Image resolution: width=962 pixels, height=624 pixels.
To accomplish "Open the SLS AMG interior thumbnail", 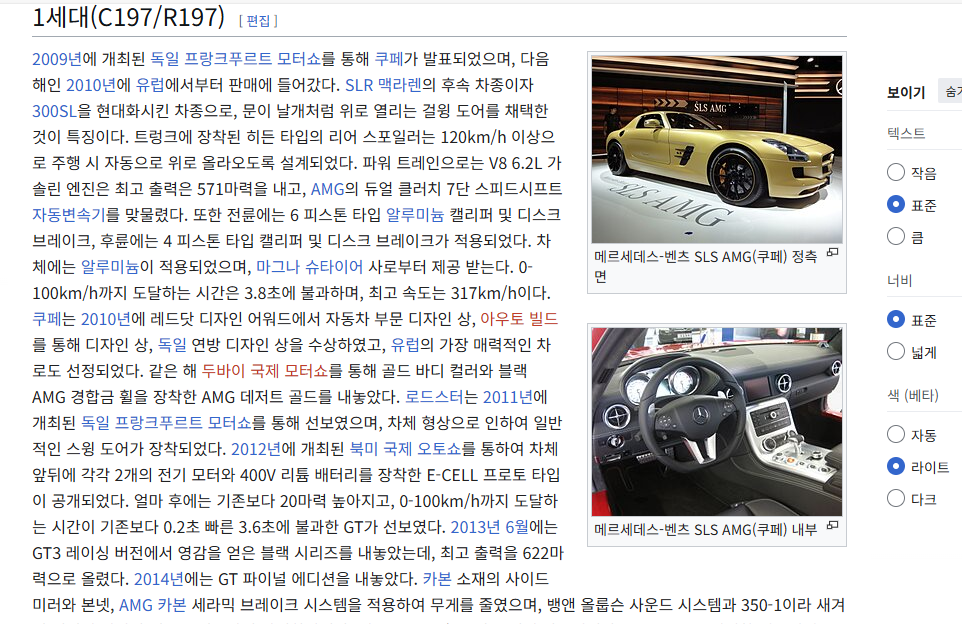I will [x=717, y=422].
